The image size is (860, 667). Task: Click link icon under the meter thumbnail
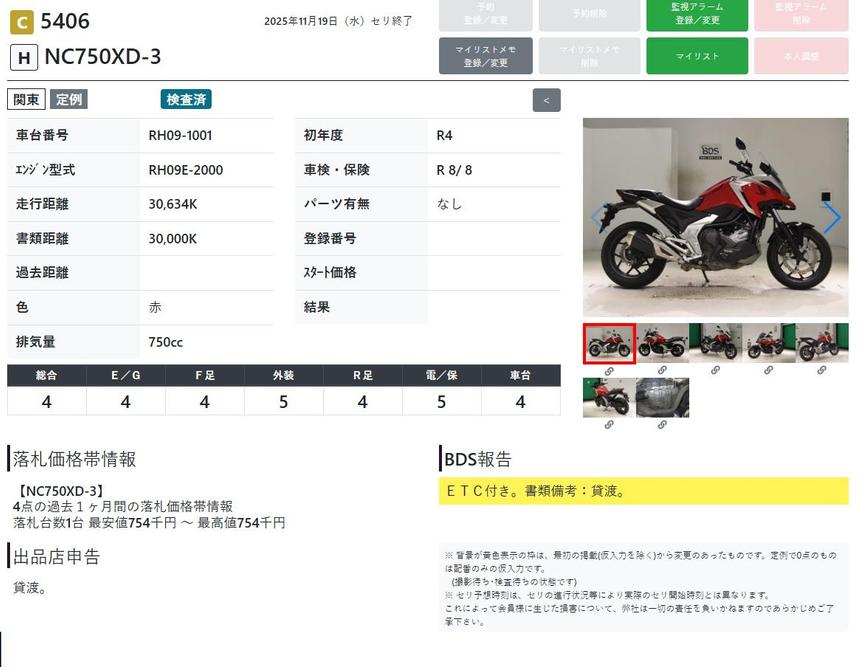(662, 425)
